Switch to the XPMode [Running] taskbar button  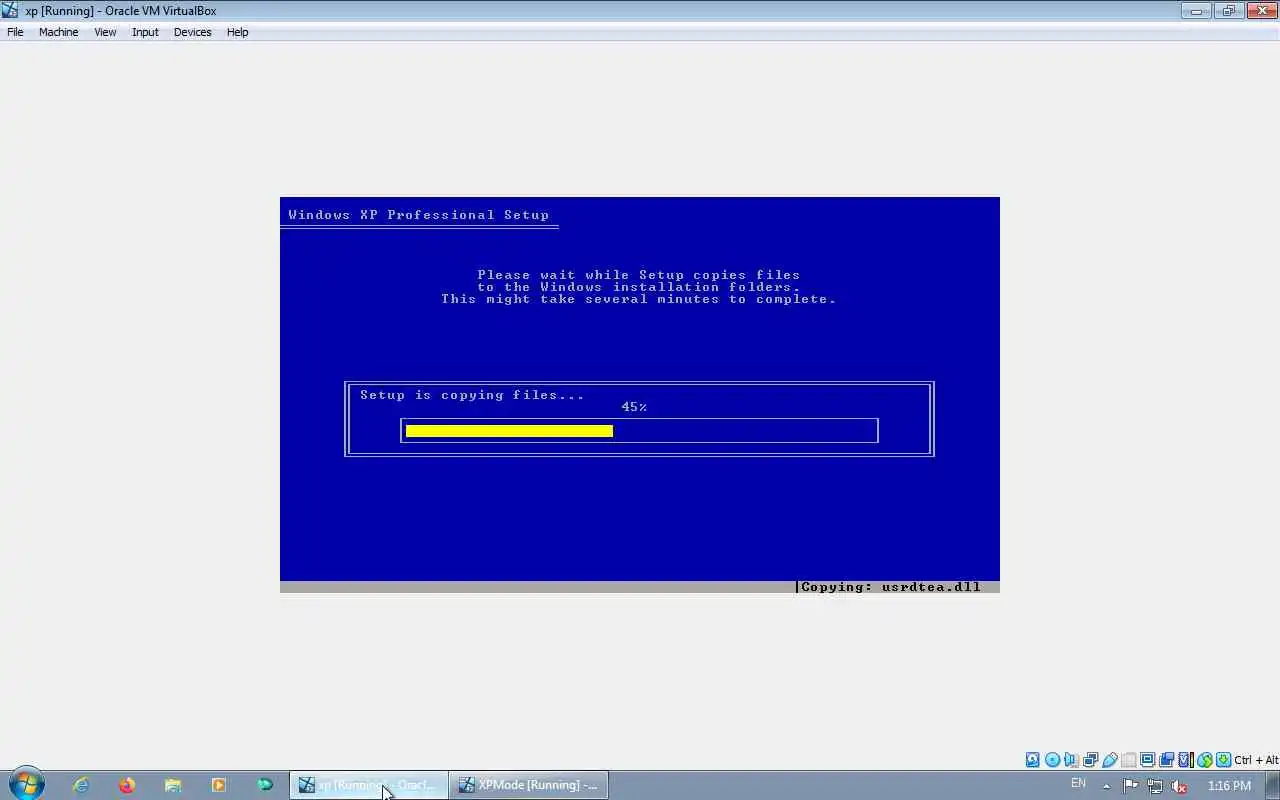(528, 785)
